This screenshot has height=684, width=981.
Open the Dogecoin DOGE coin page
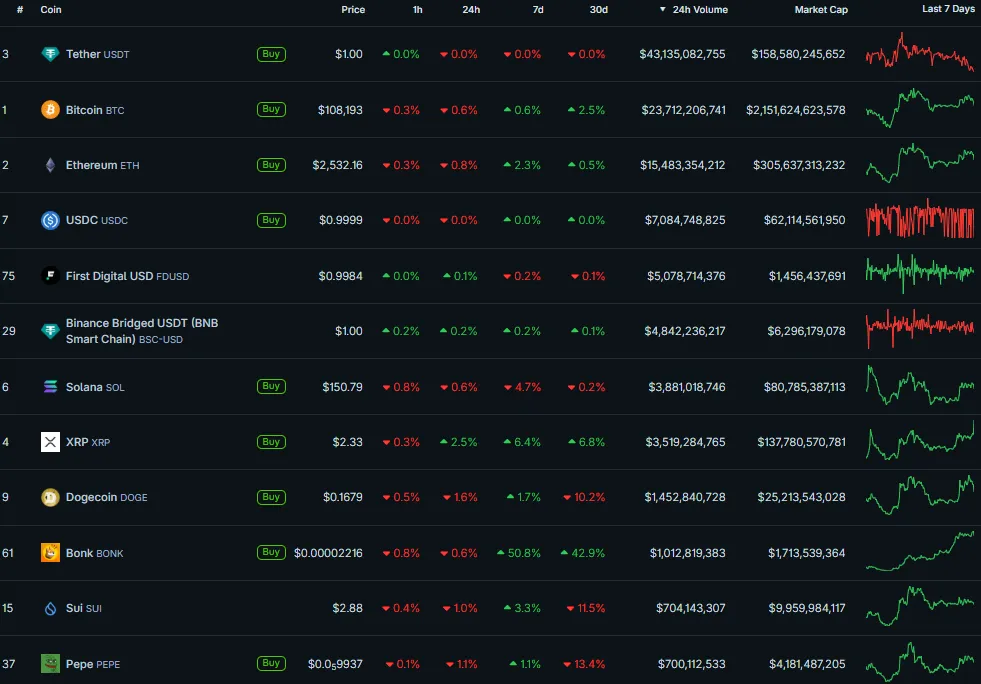tap(107, 497)
